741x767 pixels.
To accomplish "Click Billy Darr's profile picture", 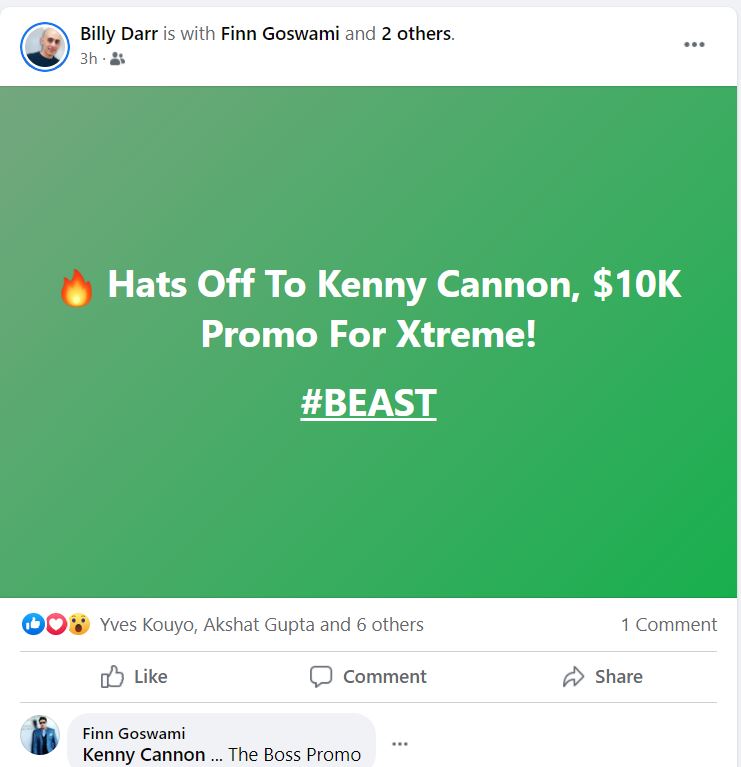I will coord(45,46).
